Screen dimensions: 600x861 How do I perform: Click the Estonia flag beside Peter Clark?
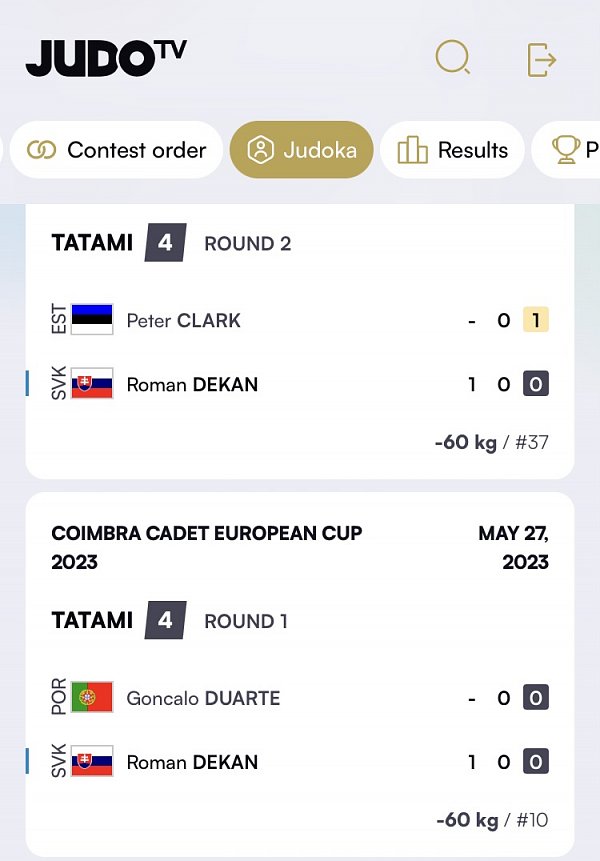(92, 320)
